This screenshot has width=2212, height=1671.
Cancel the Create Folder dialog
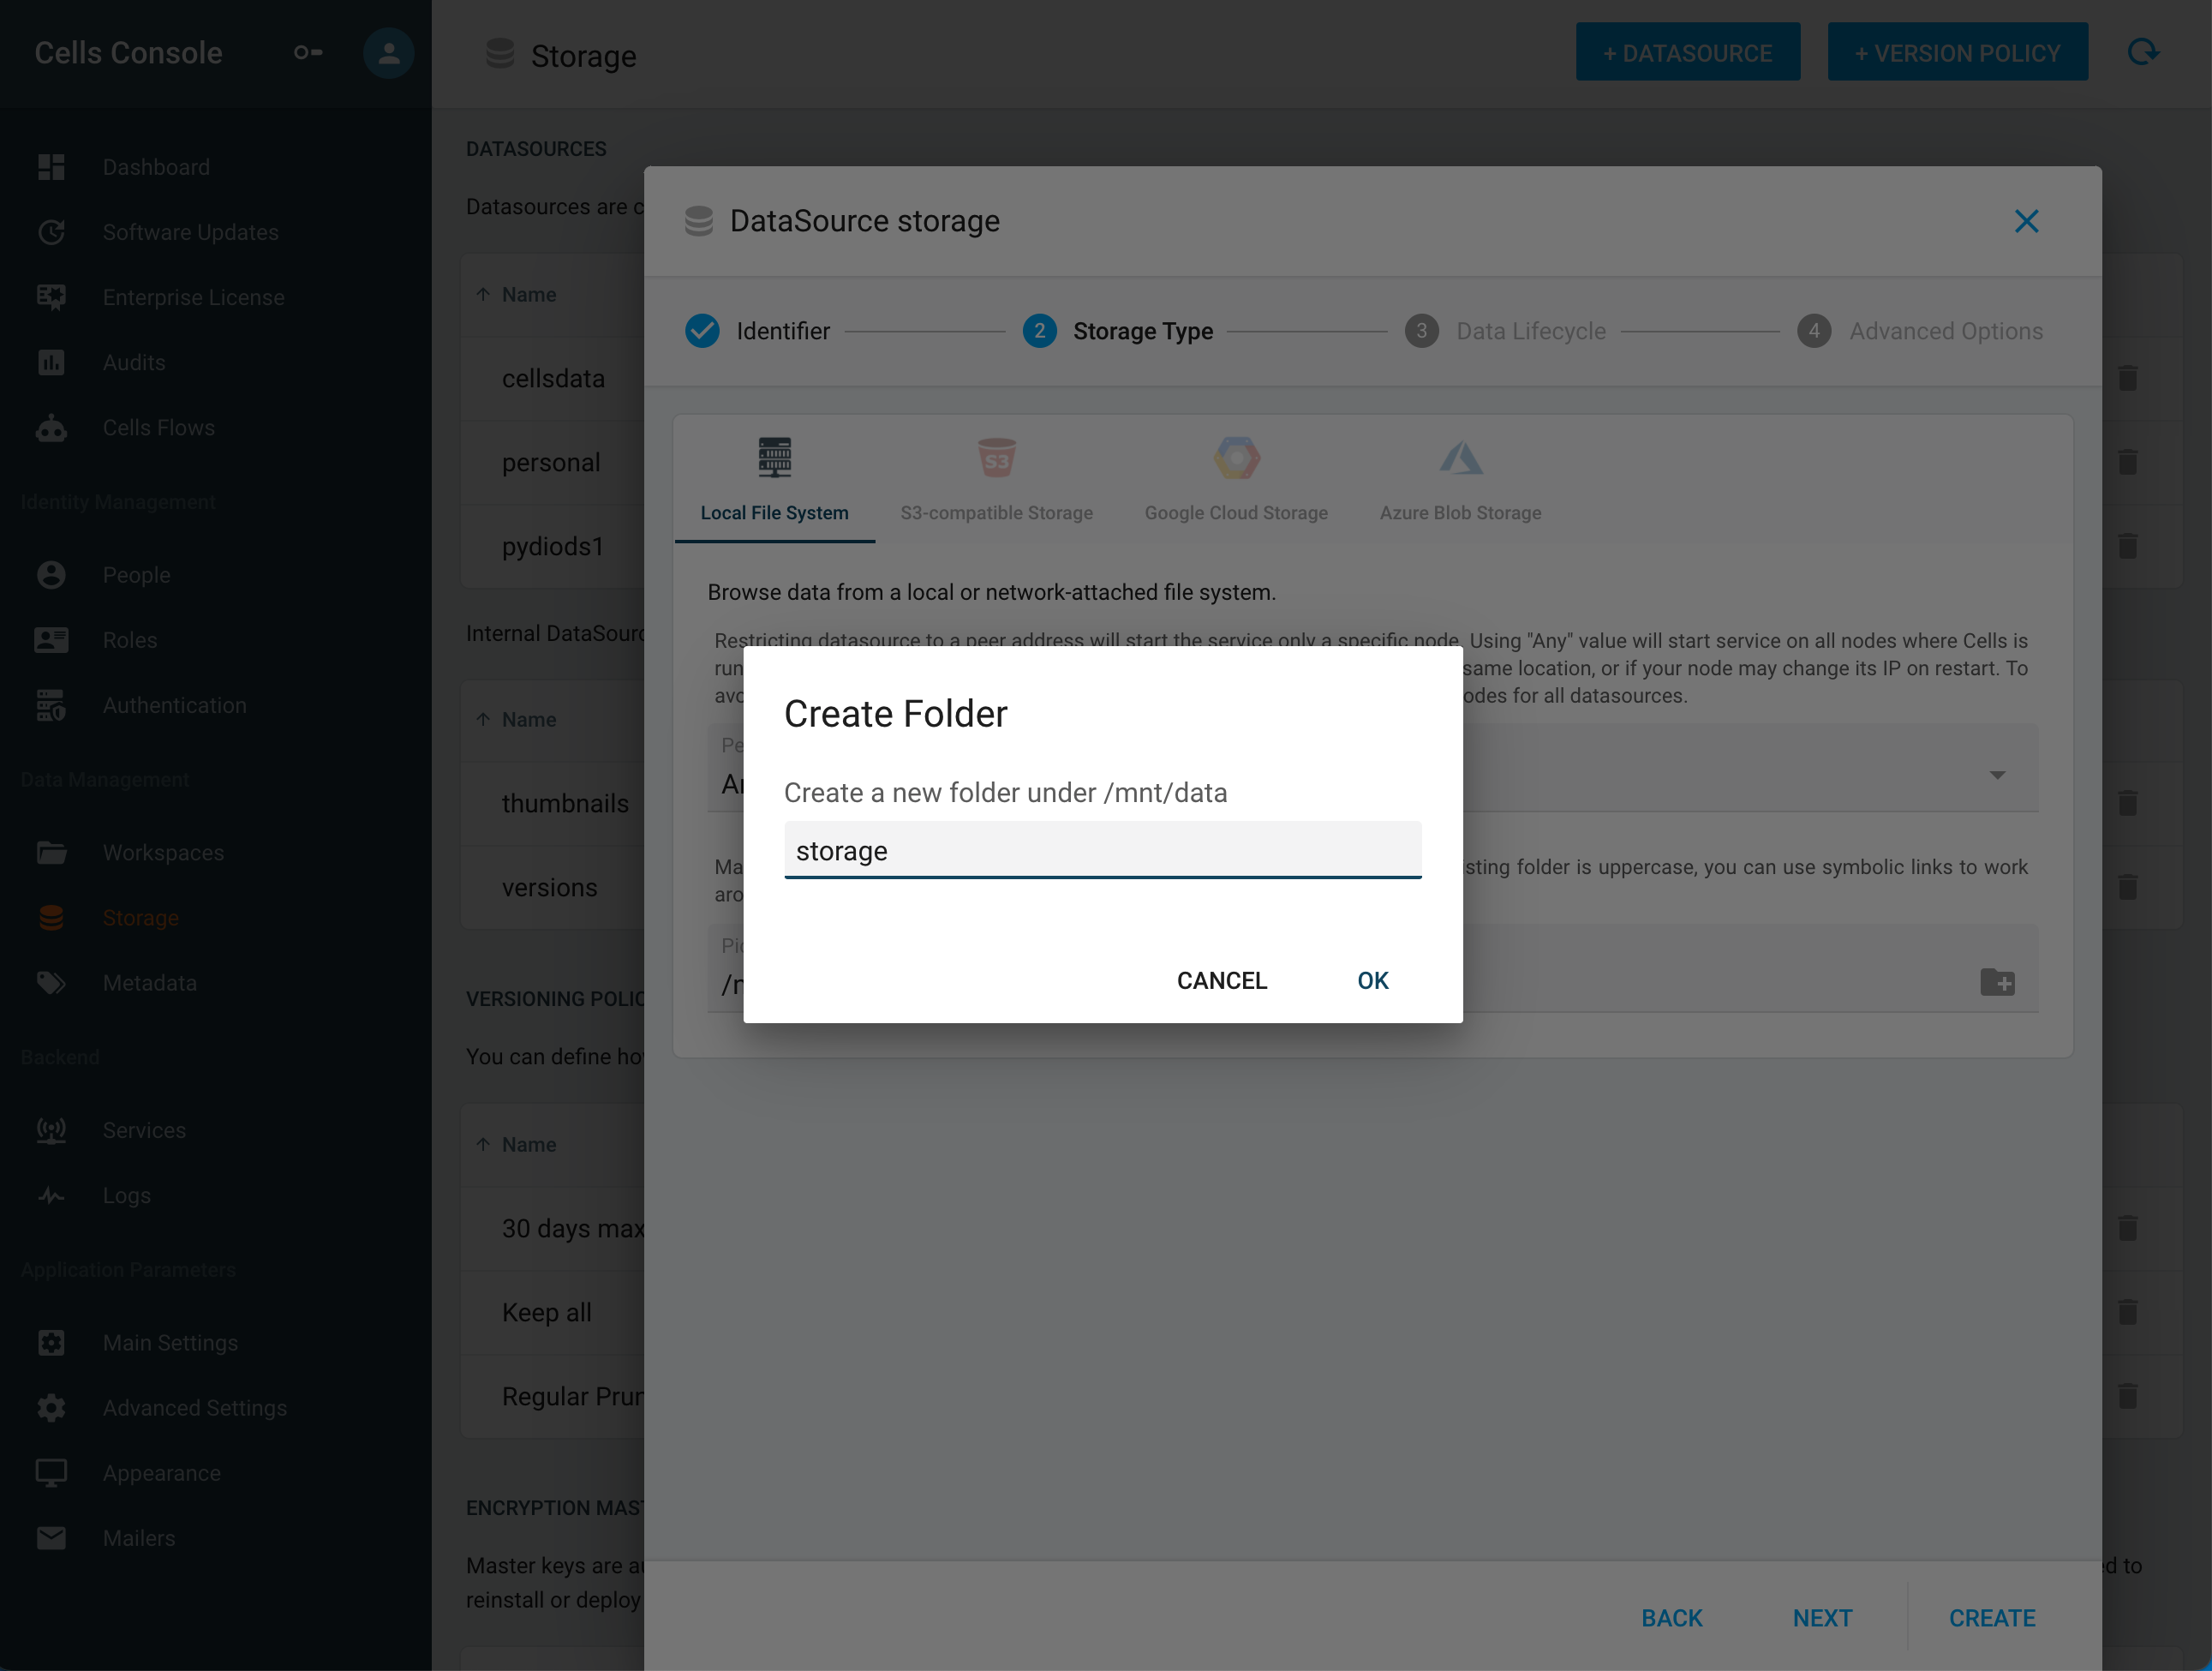1221,980
